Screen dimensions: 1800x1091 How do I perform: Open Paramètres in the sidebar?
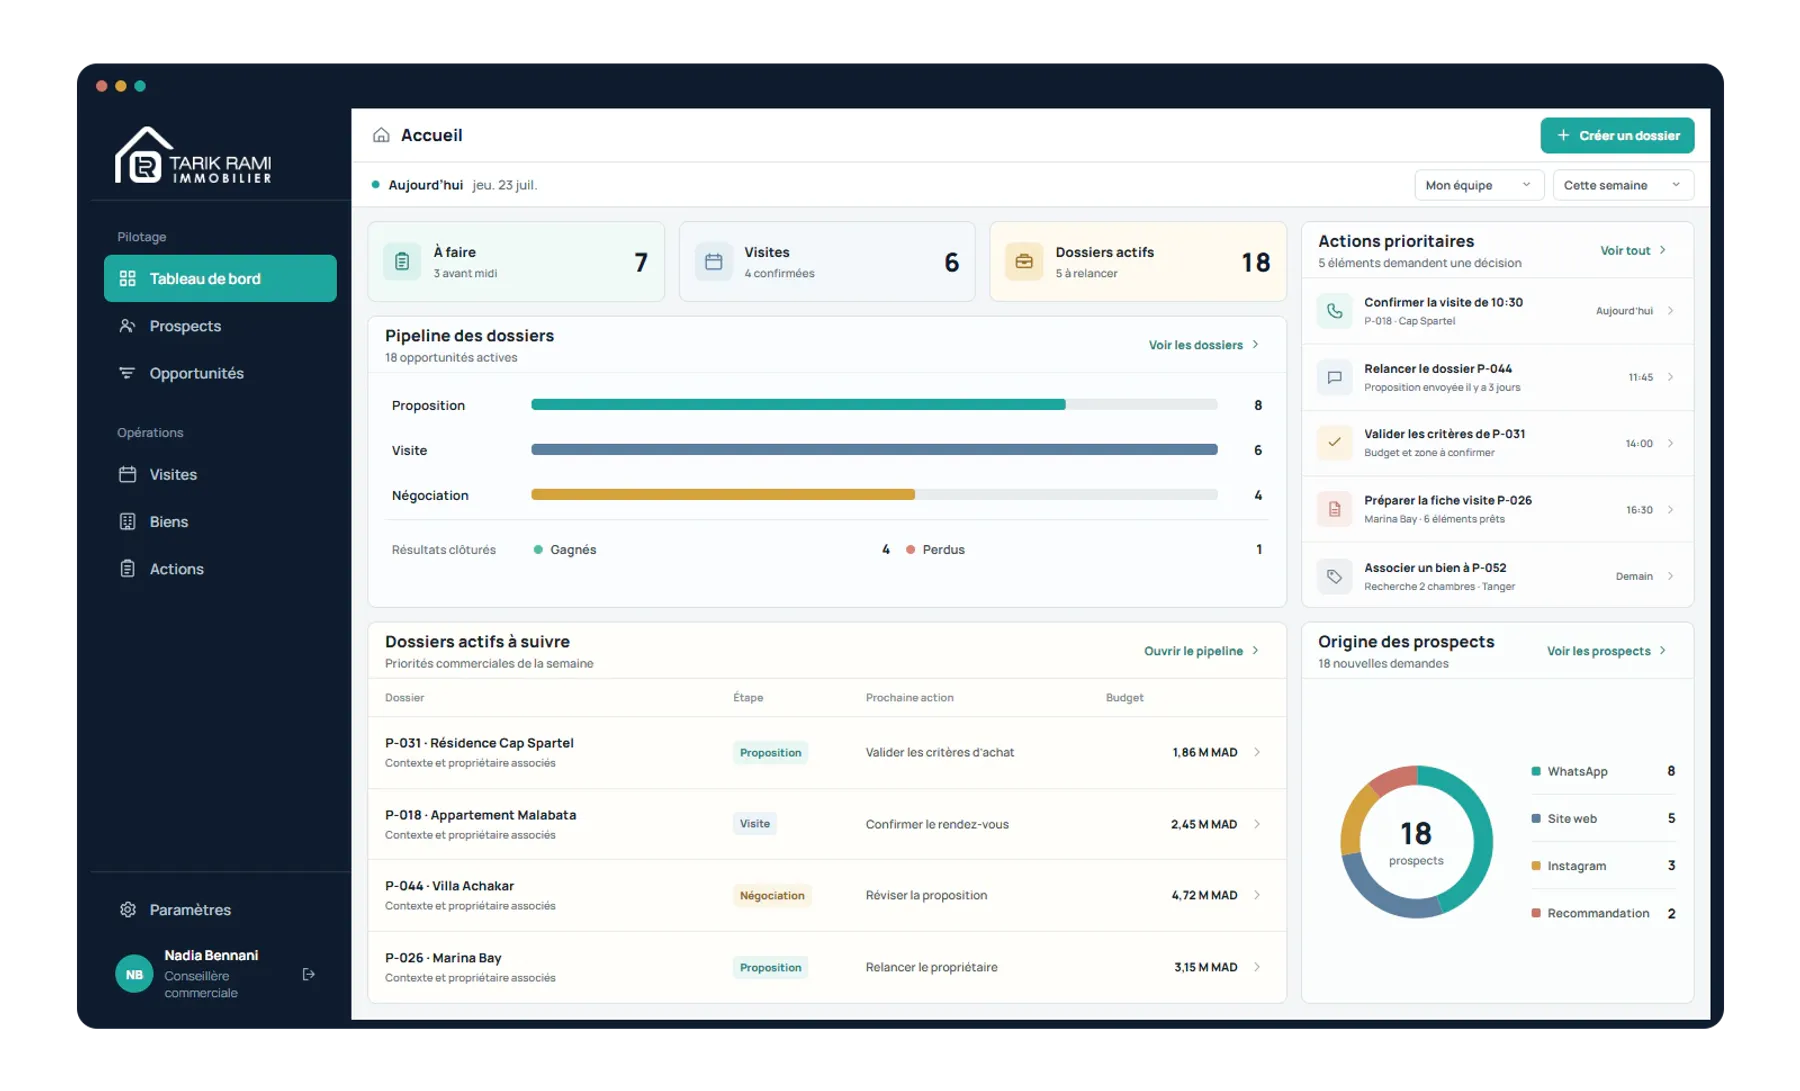(x=220, y=910)
